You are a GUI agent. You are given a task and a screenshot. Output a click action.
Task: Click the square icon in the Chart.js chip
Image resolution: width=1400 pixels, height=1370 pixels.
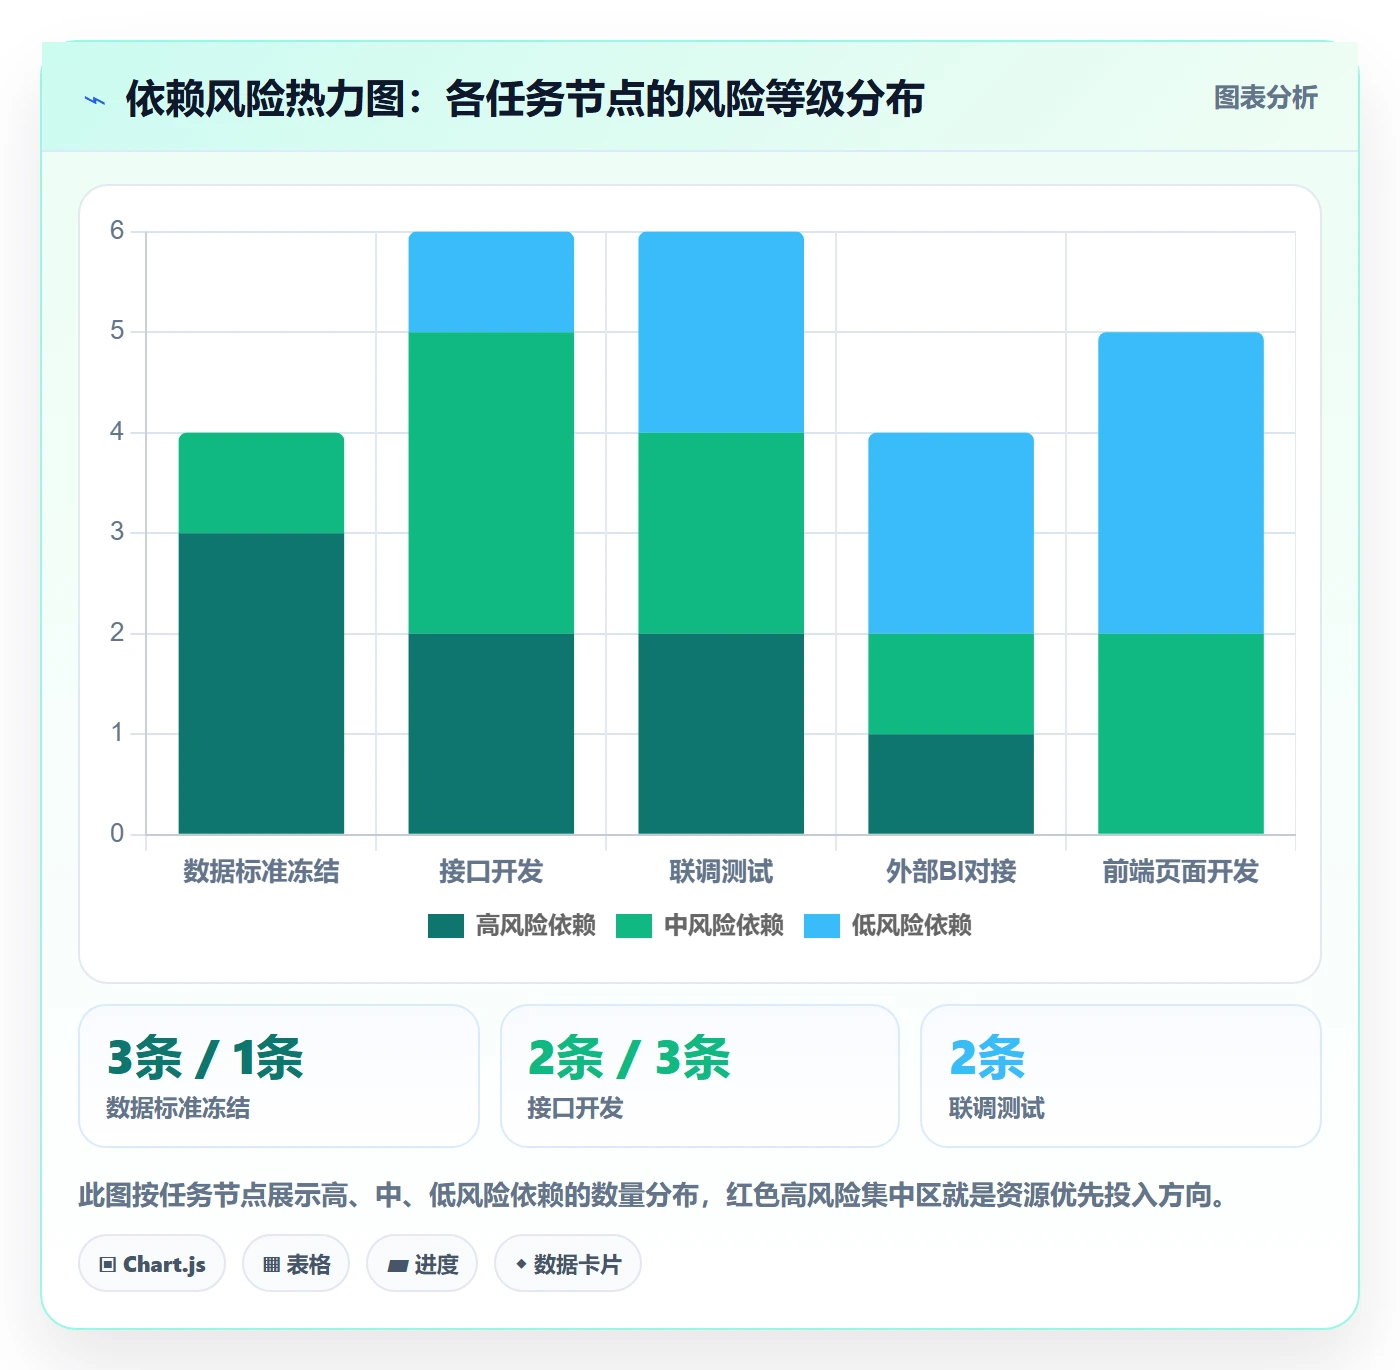(x=108, y=1265)
